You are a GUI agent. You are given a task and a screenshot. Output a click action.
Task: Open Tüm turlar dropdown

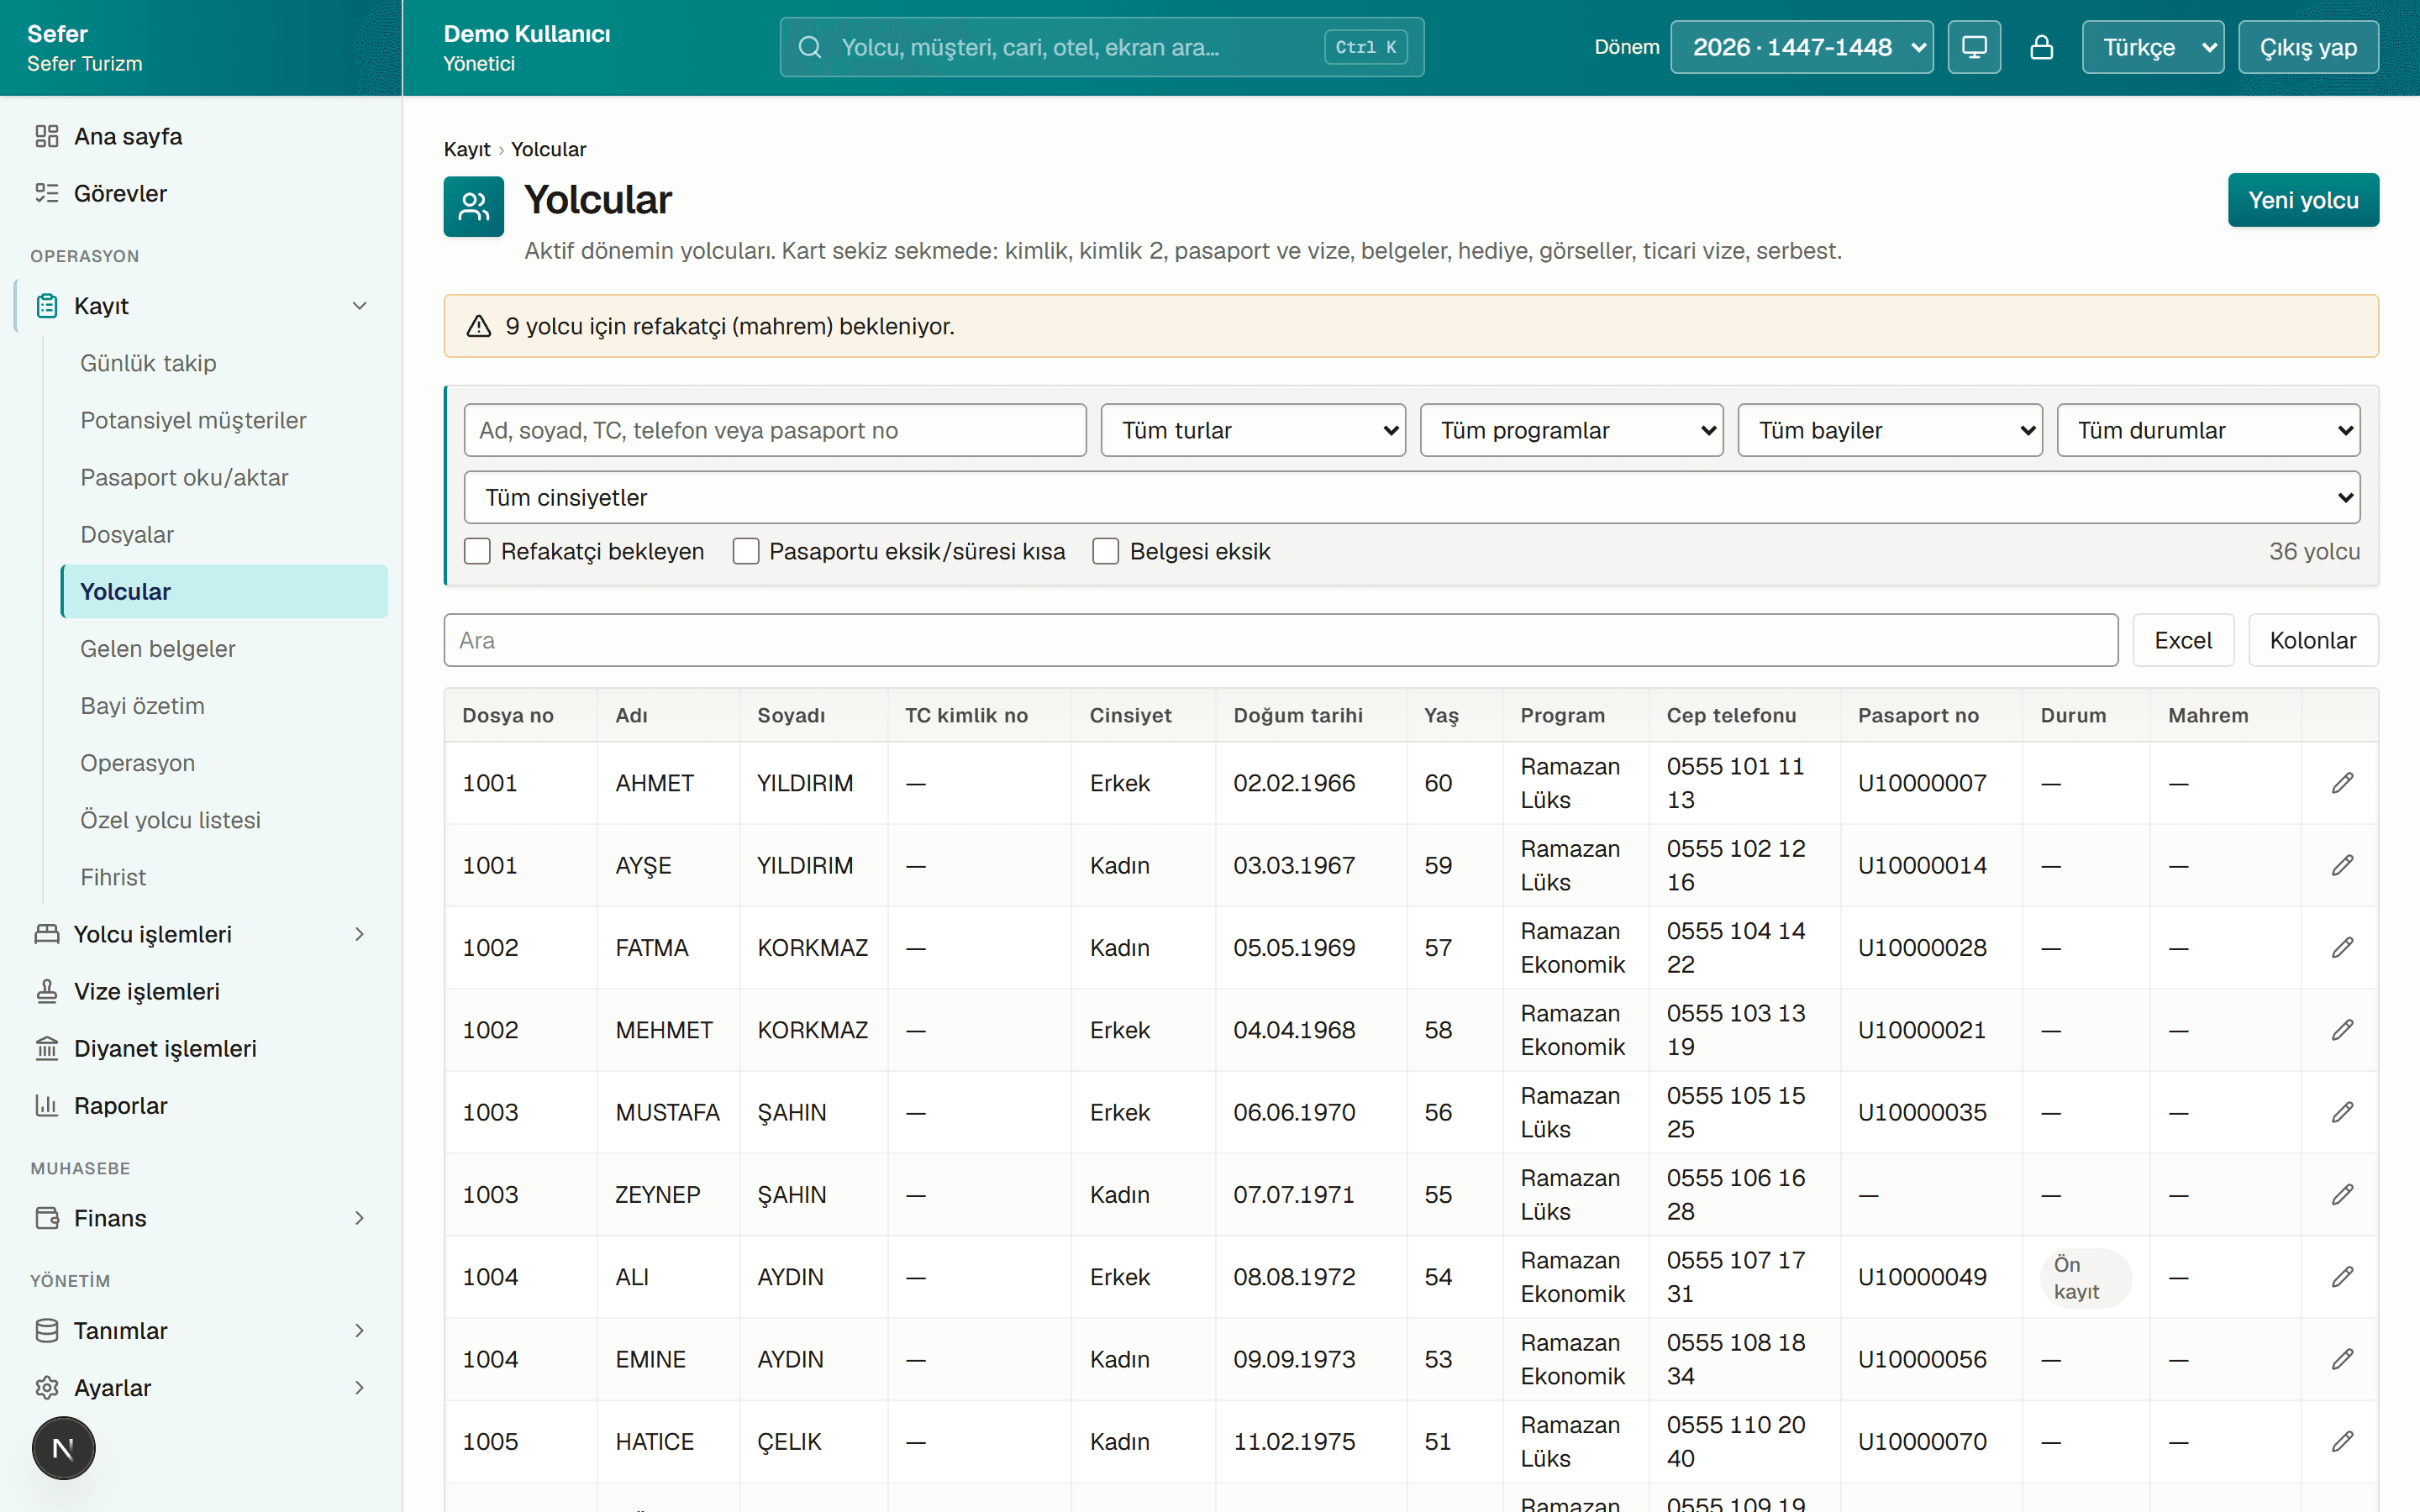(x=1253, y=430)
